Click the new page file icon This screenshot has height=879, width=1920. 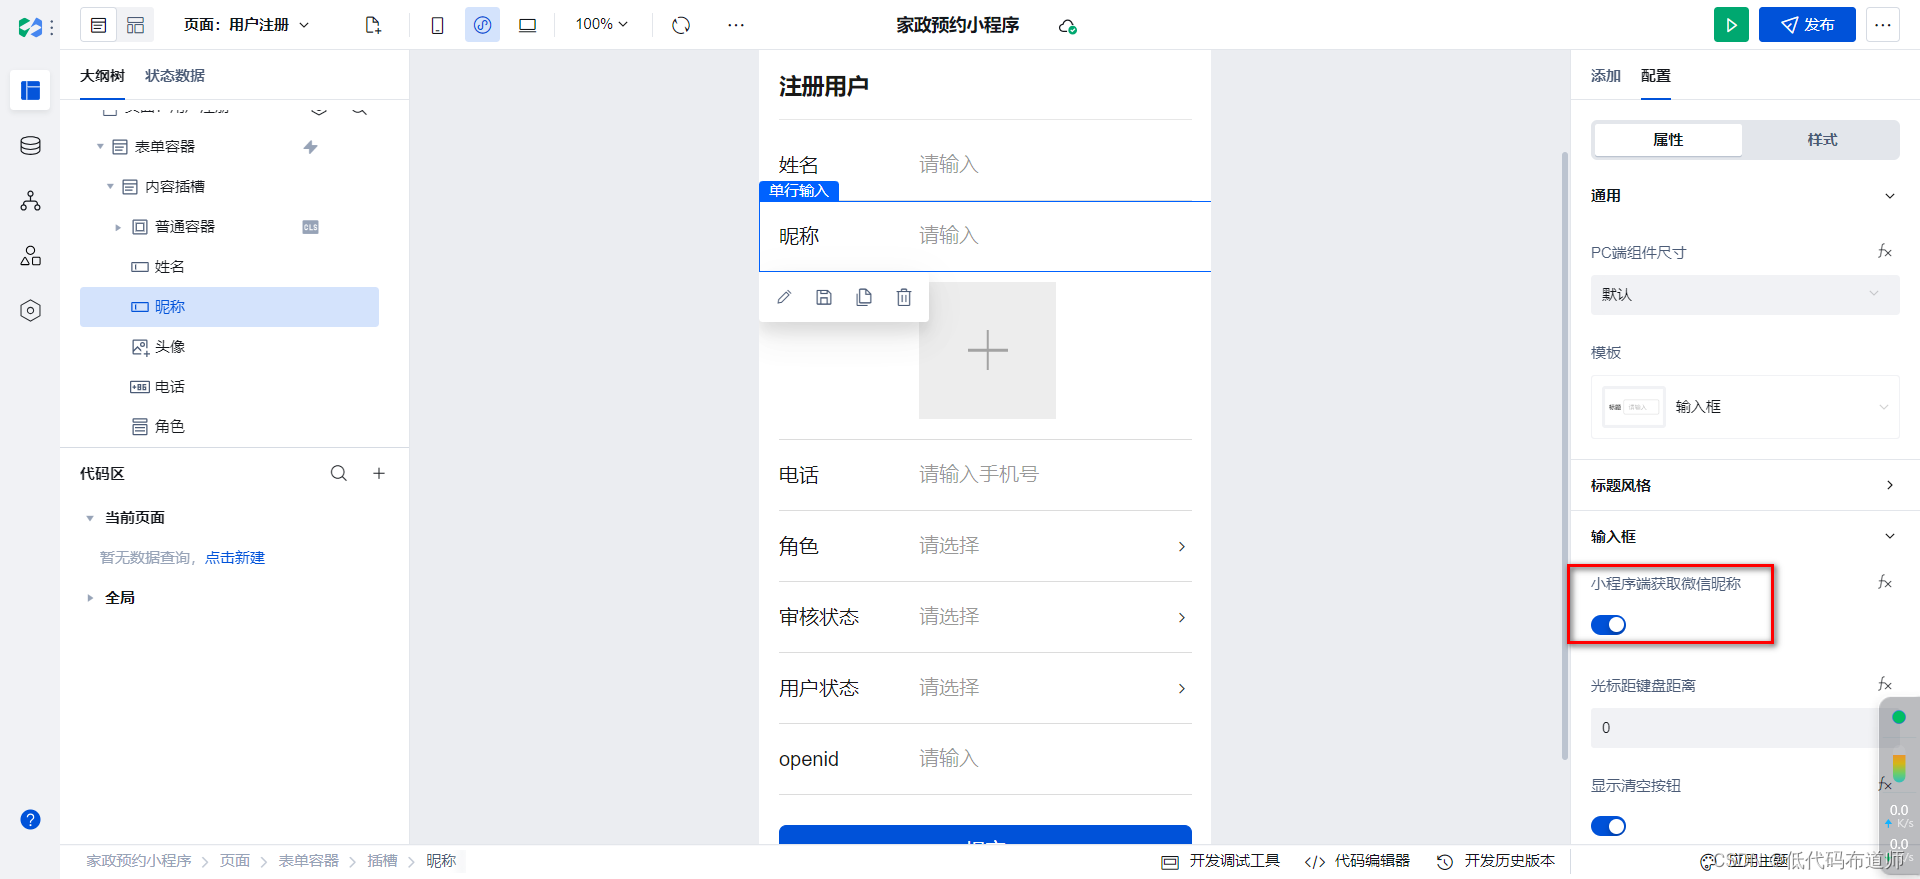coord(373,25)
